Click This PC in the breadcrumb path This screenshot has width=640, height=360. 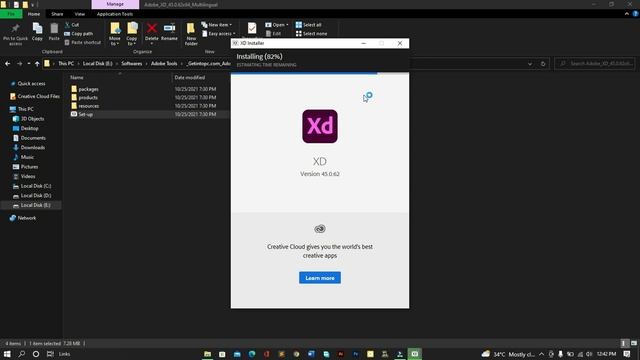[66, 64]
